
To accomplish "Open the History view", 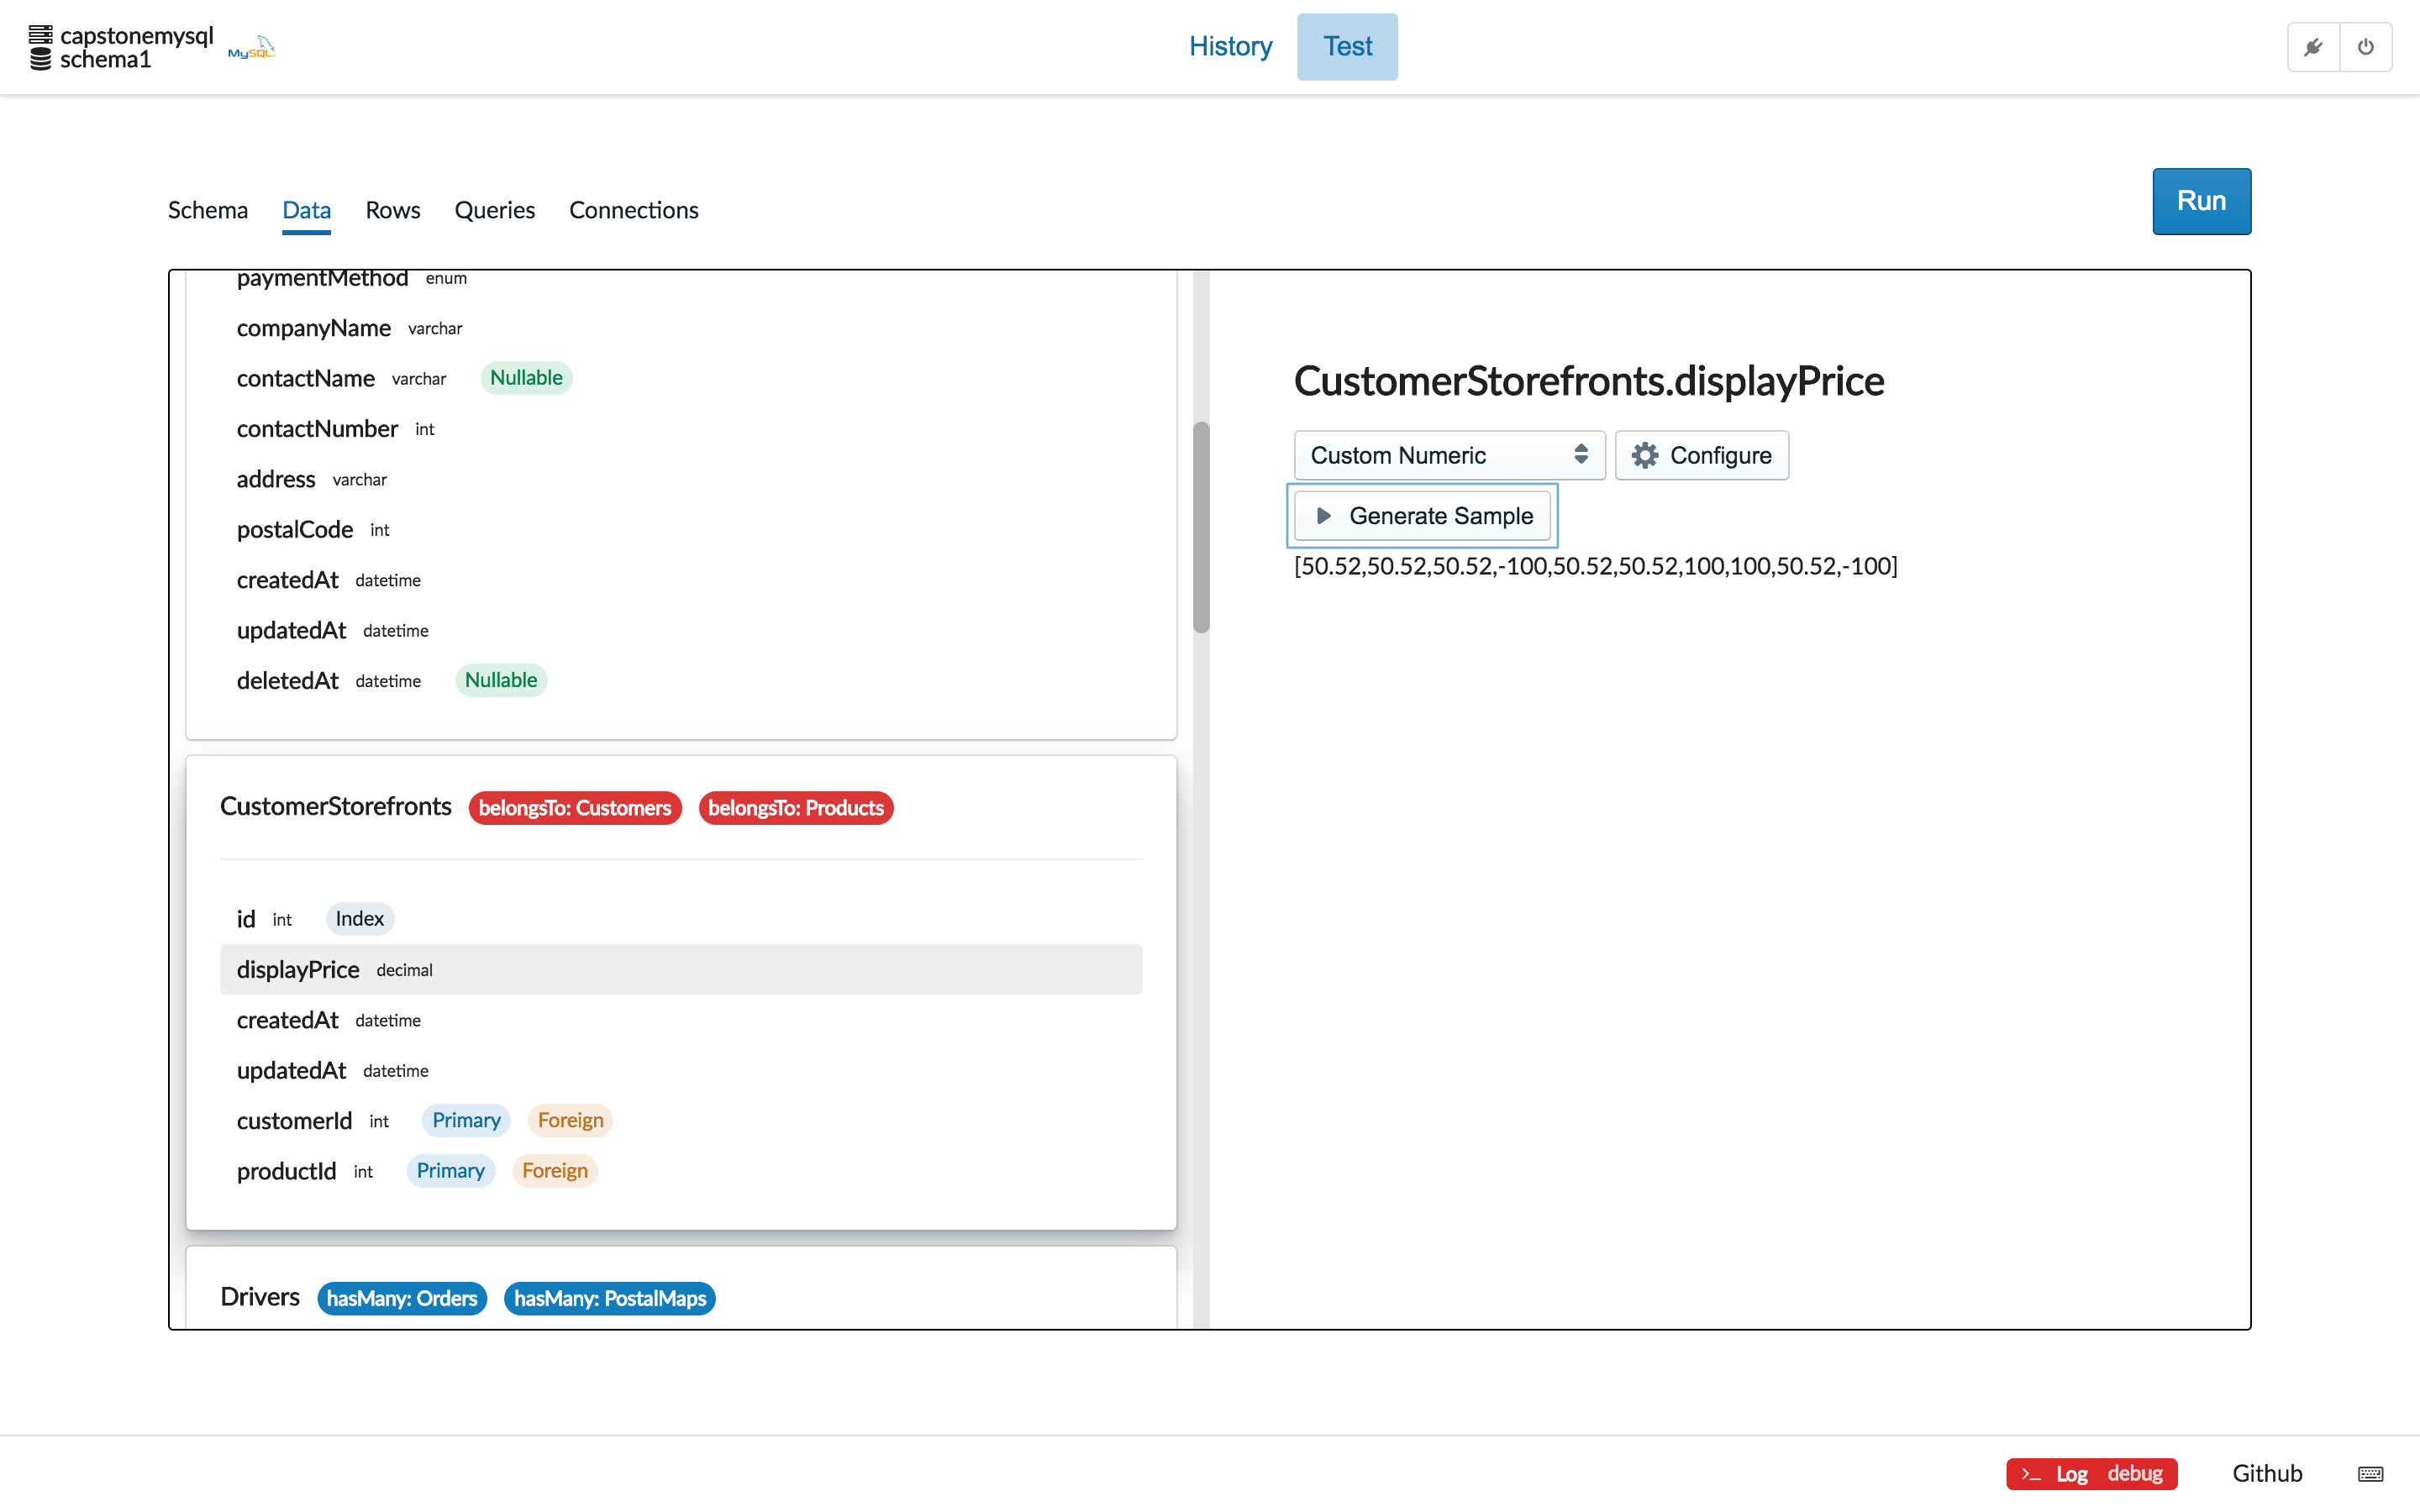I will [x=1230, y=46].
